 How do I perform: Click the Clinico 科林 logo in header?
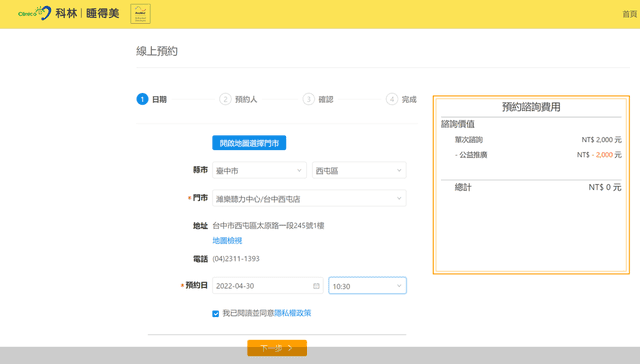[69, 13]
